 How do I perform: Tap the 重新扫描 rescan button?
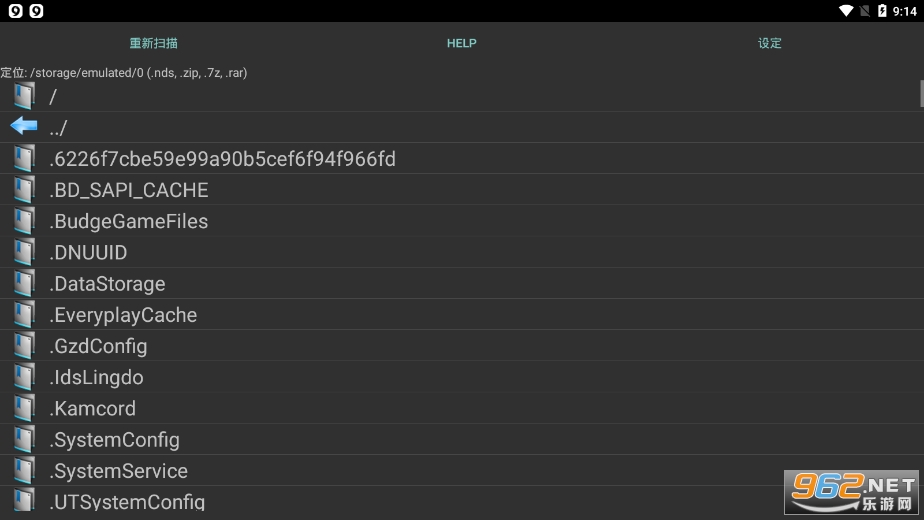click(153, 43)
